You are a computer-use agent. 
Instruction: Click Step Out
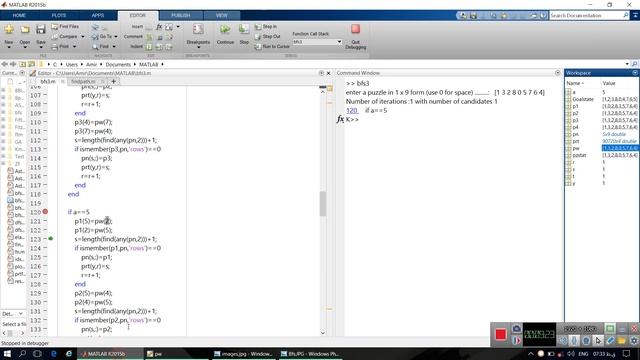click(x=267, y=37)
